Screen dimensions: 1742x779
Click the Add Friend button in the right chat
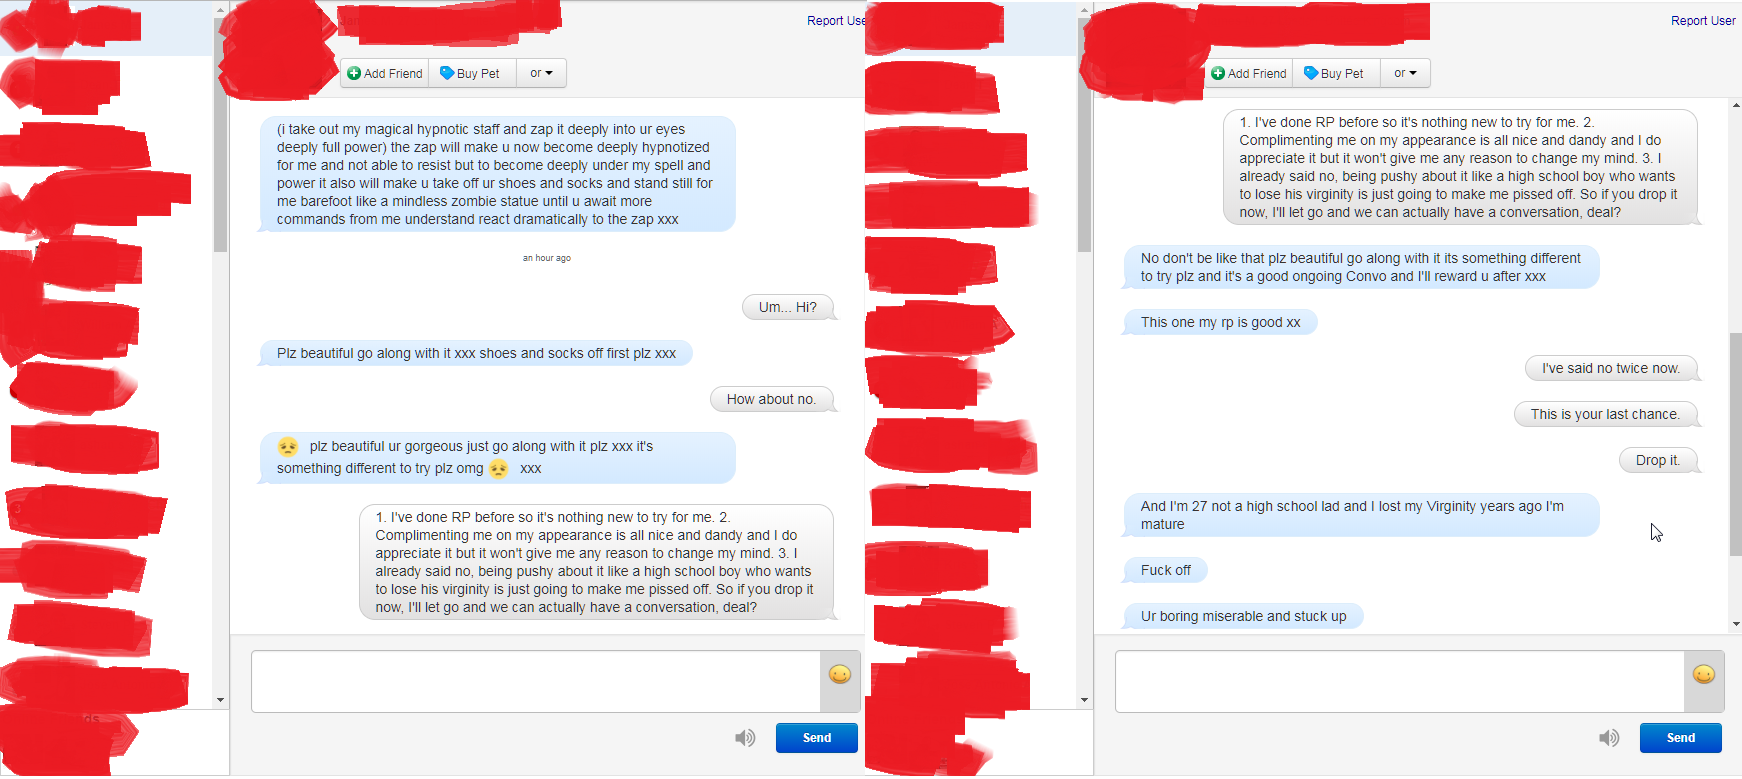pos(1249,73)
